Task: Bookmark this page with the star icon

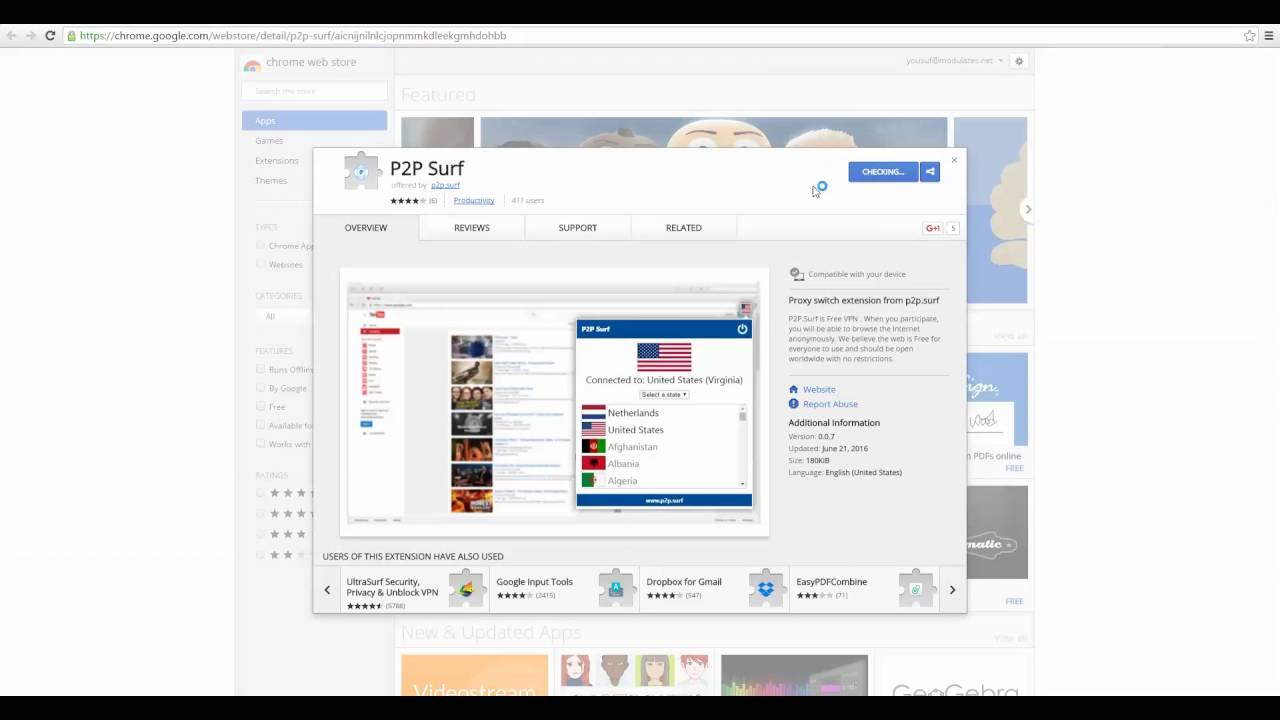Action: 1249,35
